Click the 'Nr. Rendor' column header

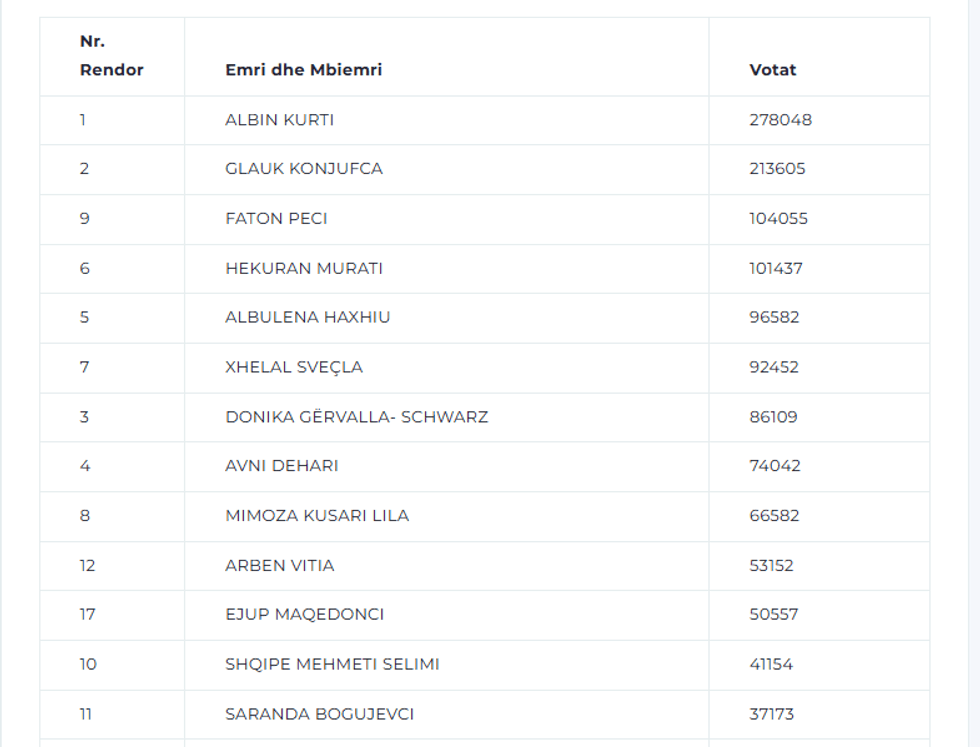[x=111, y=56]
